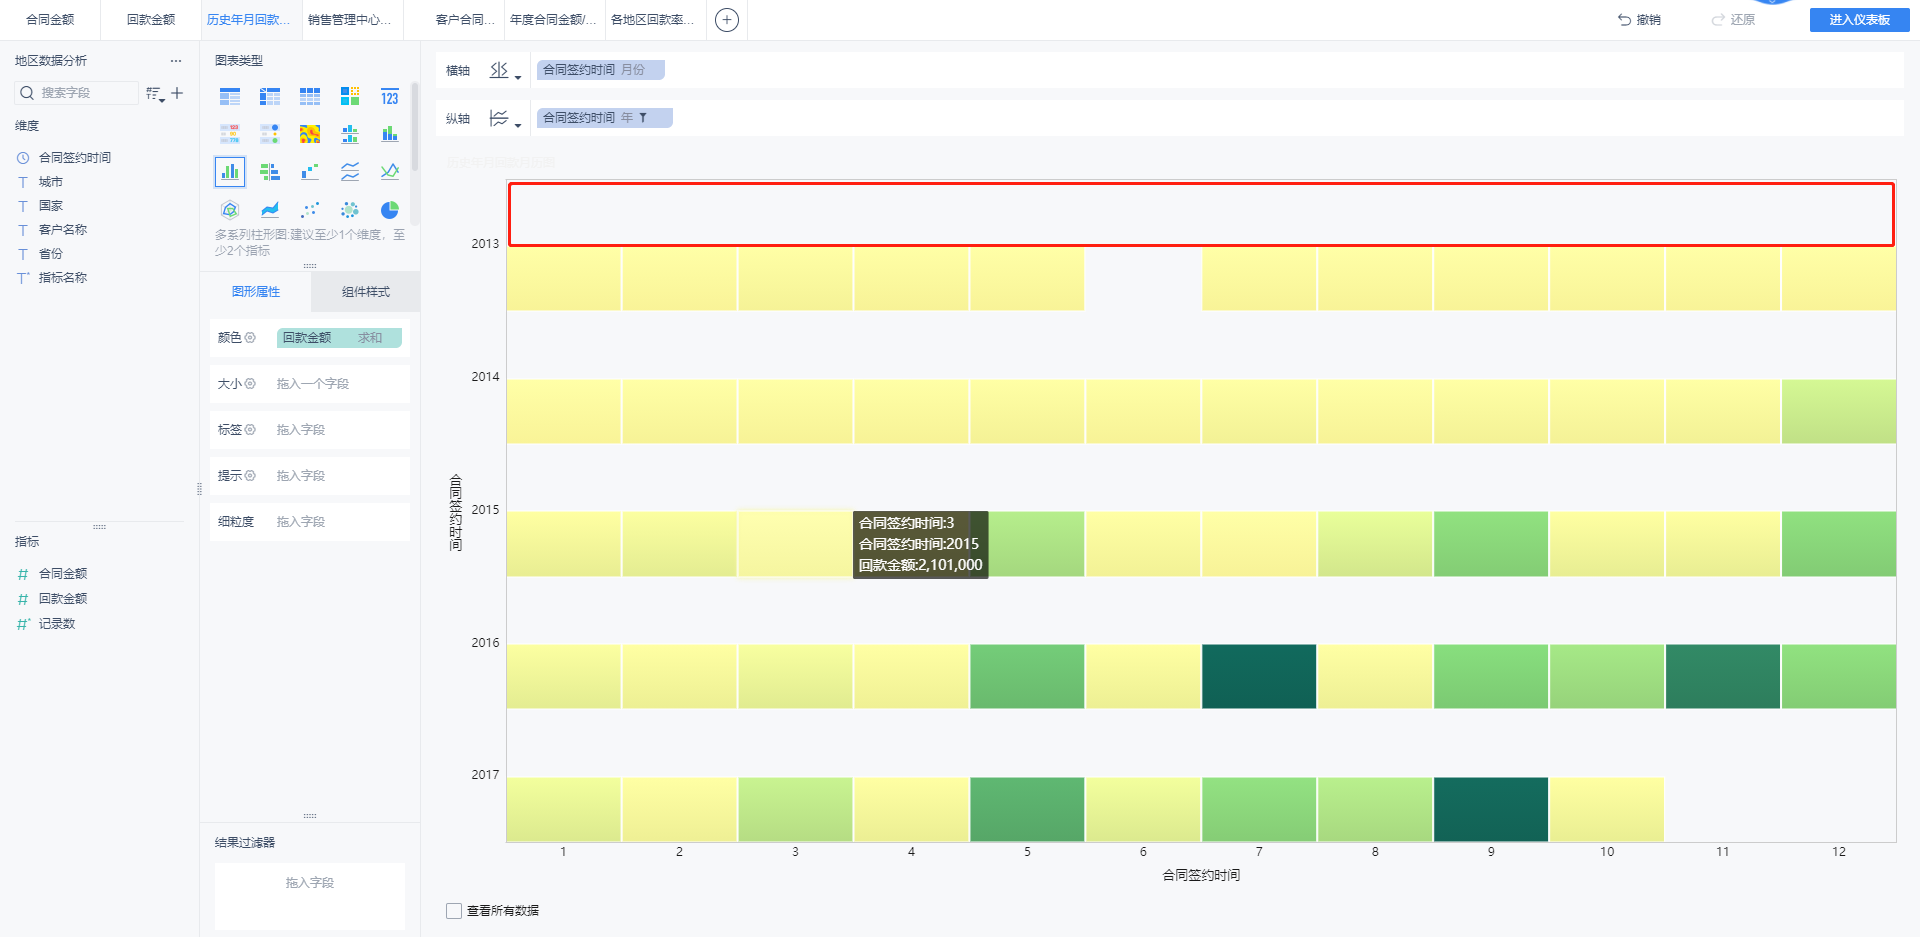Select the multi-series line chart type
Viewport: 1920px width, 937px height.
[390, 172]
